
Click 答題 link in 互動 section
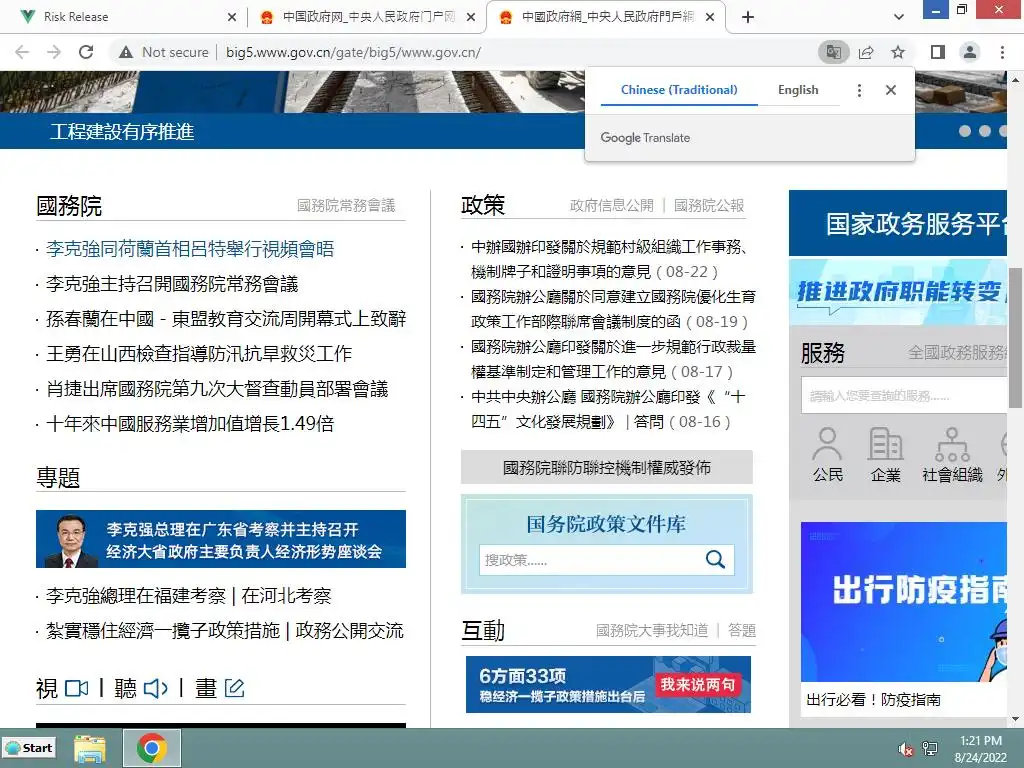(x=741, y=630)
